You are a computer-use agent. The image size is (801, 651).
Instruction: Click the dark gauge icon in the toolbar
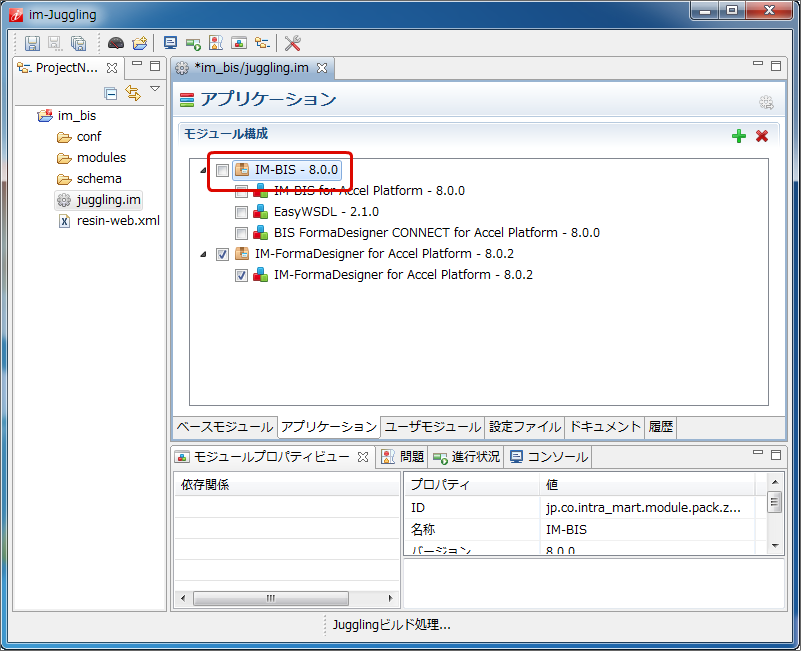(x=116, y=43)
